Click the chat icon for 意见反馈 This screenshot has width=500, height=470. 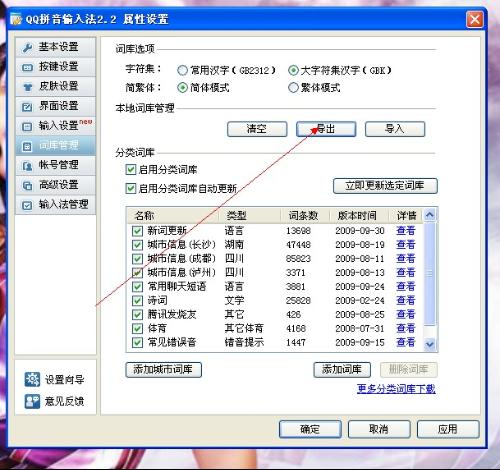[32, 401]
